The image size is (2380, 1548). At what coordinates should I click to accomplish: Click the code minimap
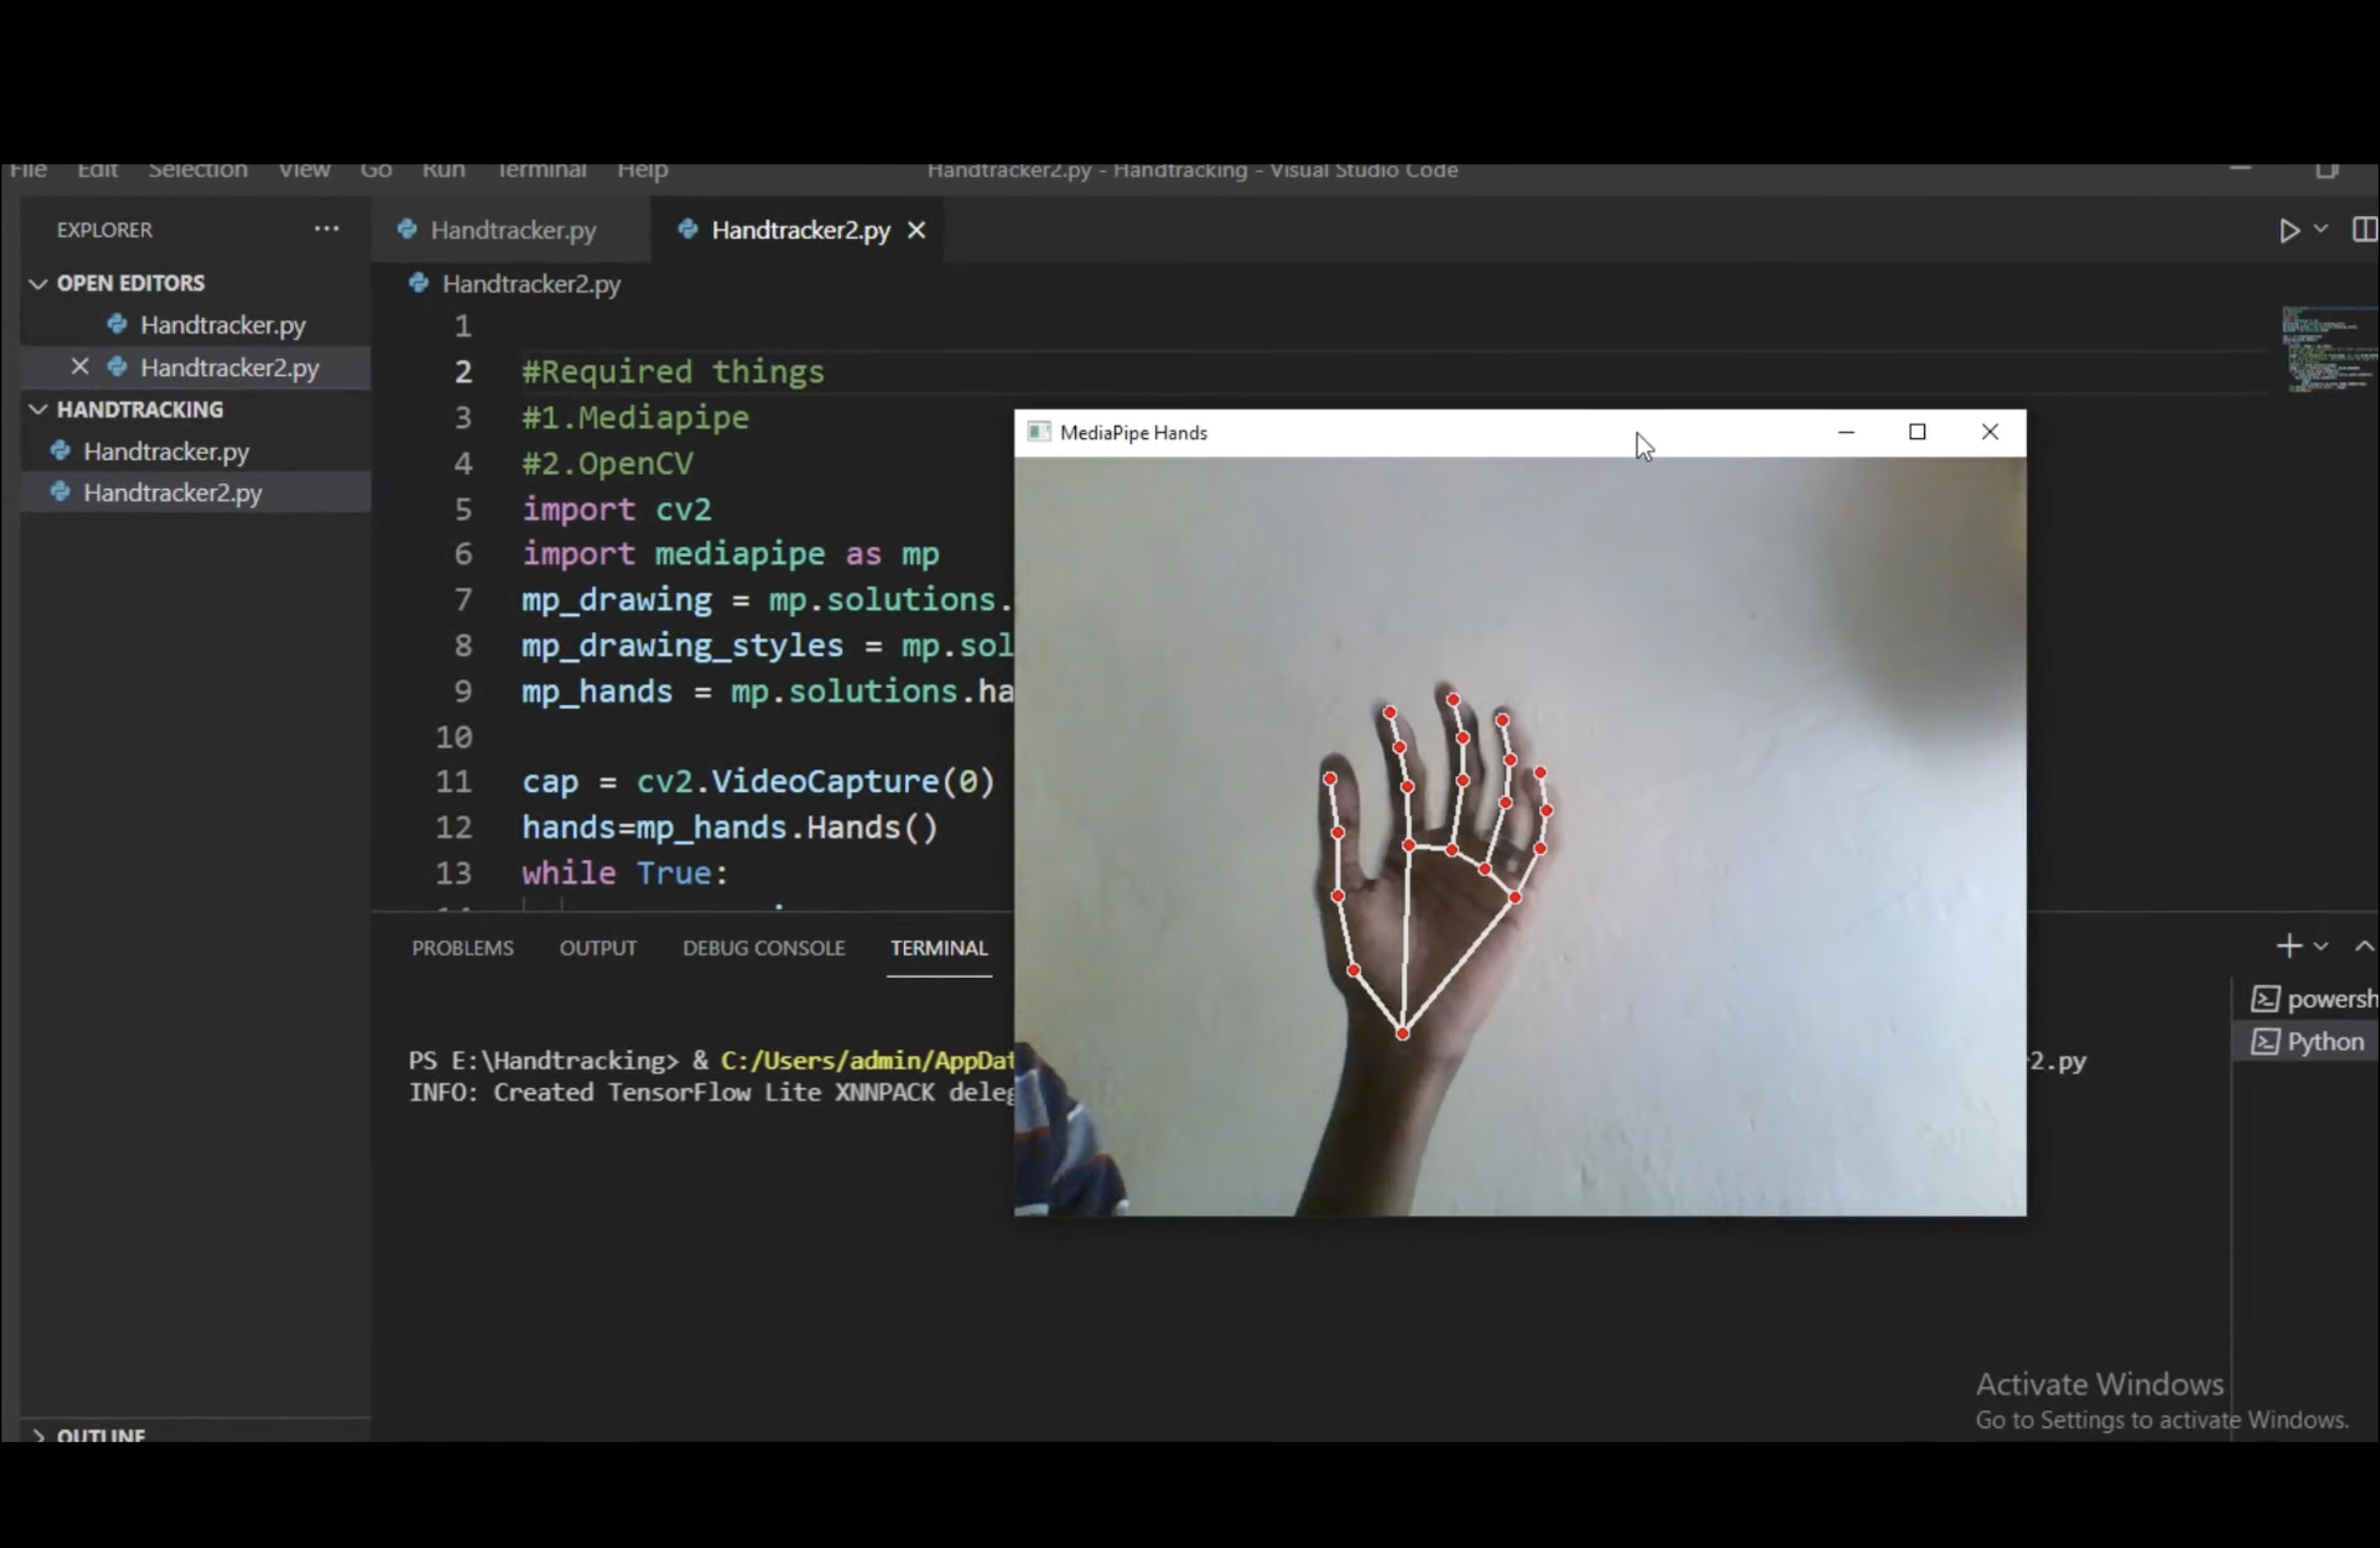point(2329,349)
